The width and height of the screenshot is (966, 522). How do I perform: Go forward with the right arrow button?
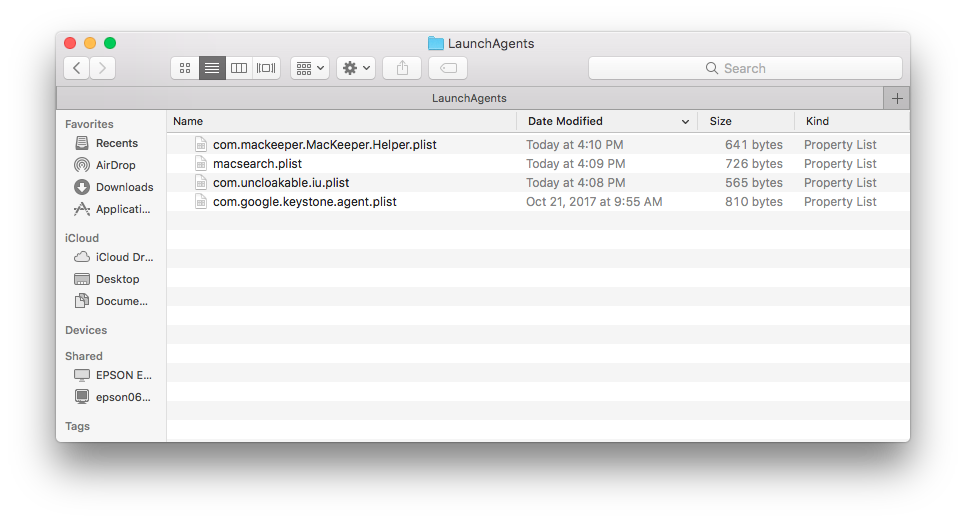(102, 68)
